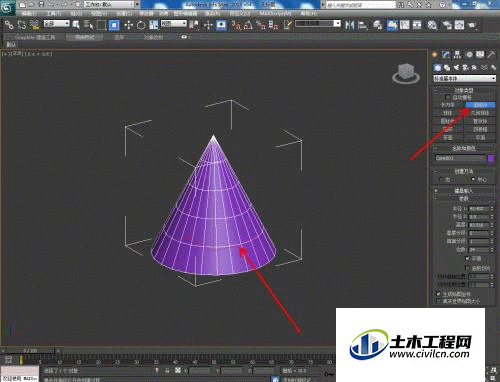This screenshot has height=382, width=500.
Task: Open the Standard Primitives category dropdown
Action: (464, 78)
